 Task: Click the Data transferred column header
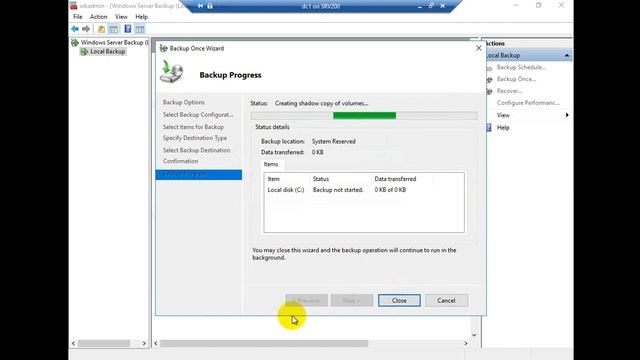(x=395, y=179)
